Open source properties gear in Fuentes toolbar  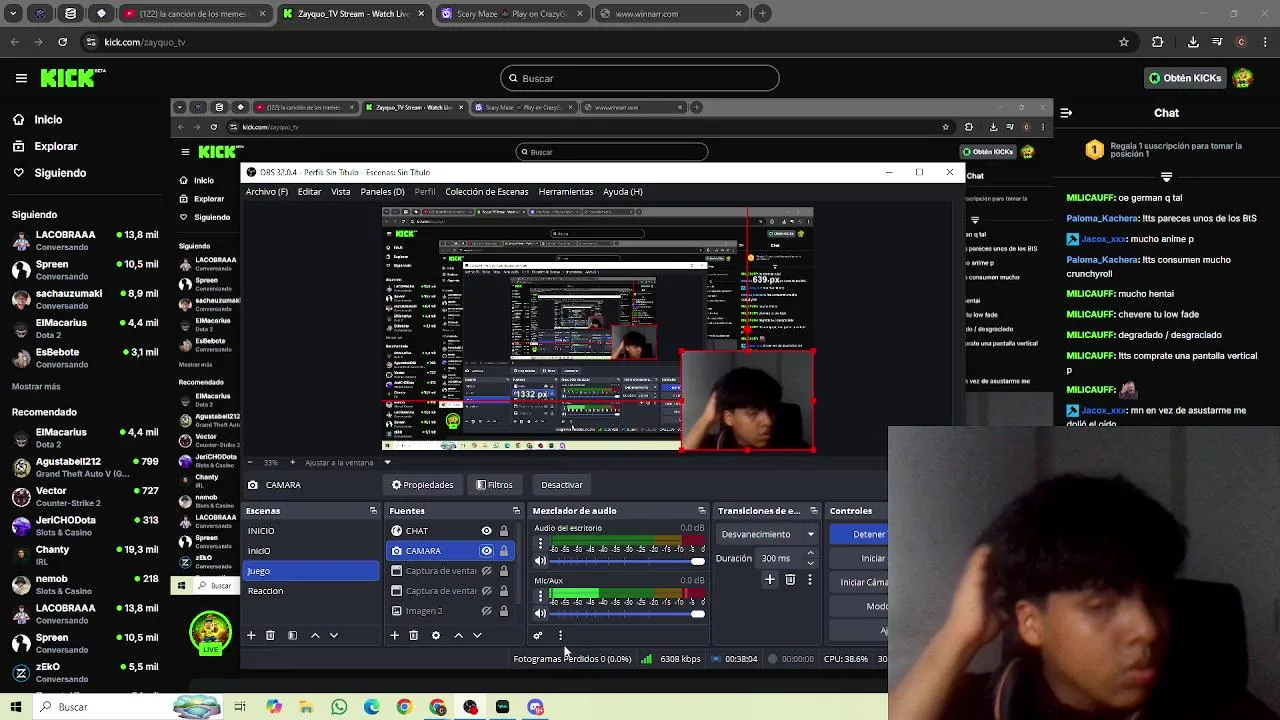(435, 635)
